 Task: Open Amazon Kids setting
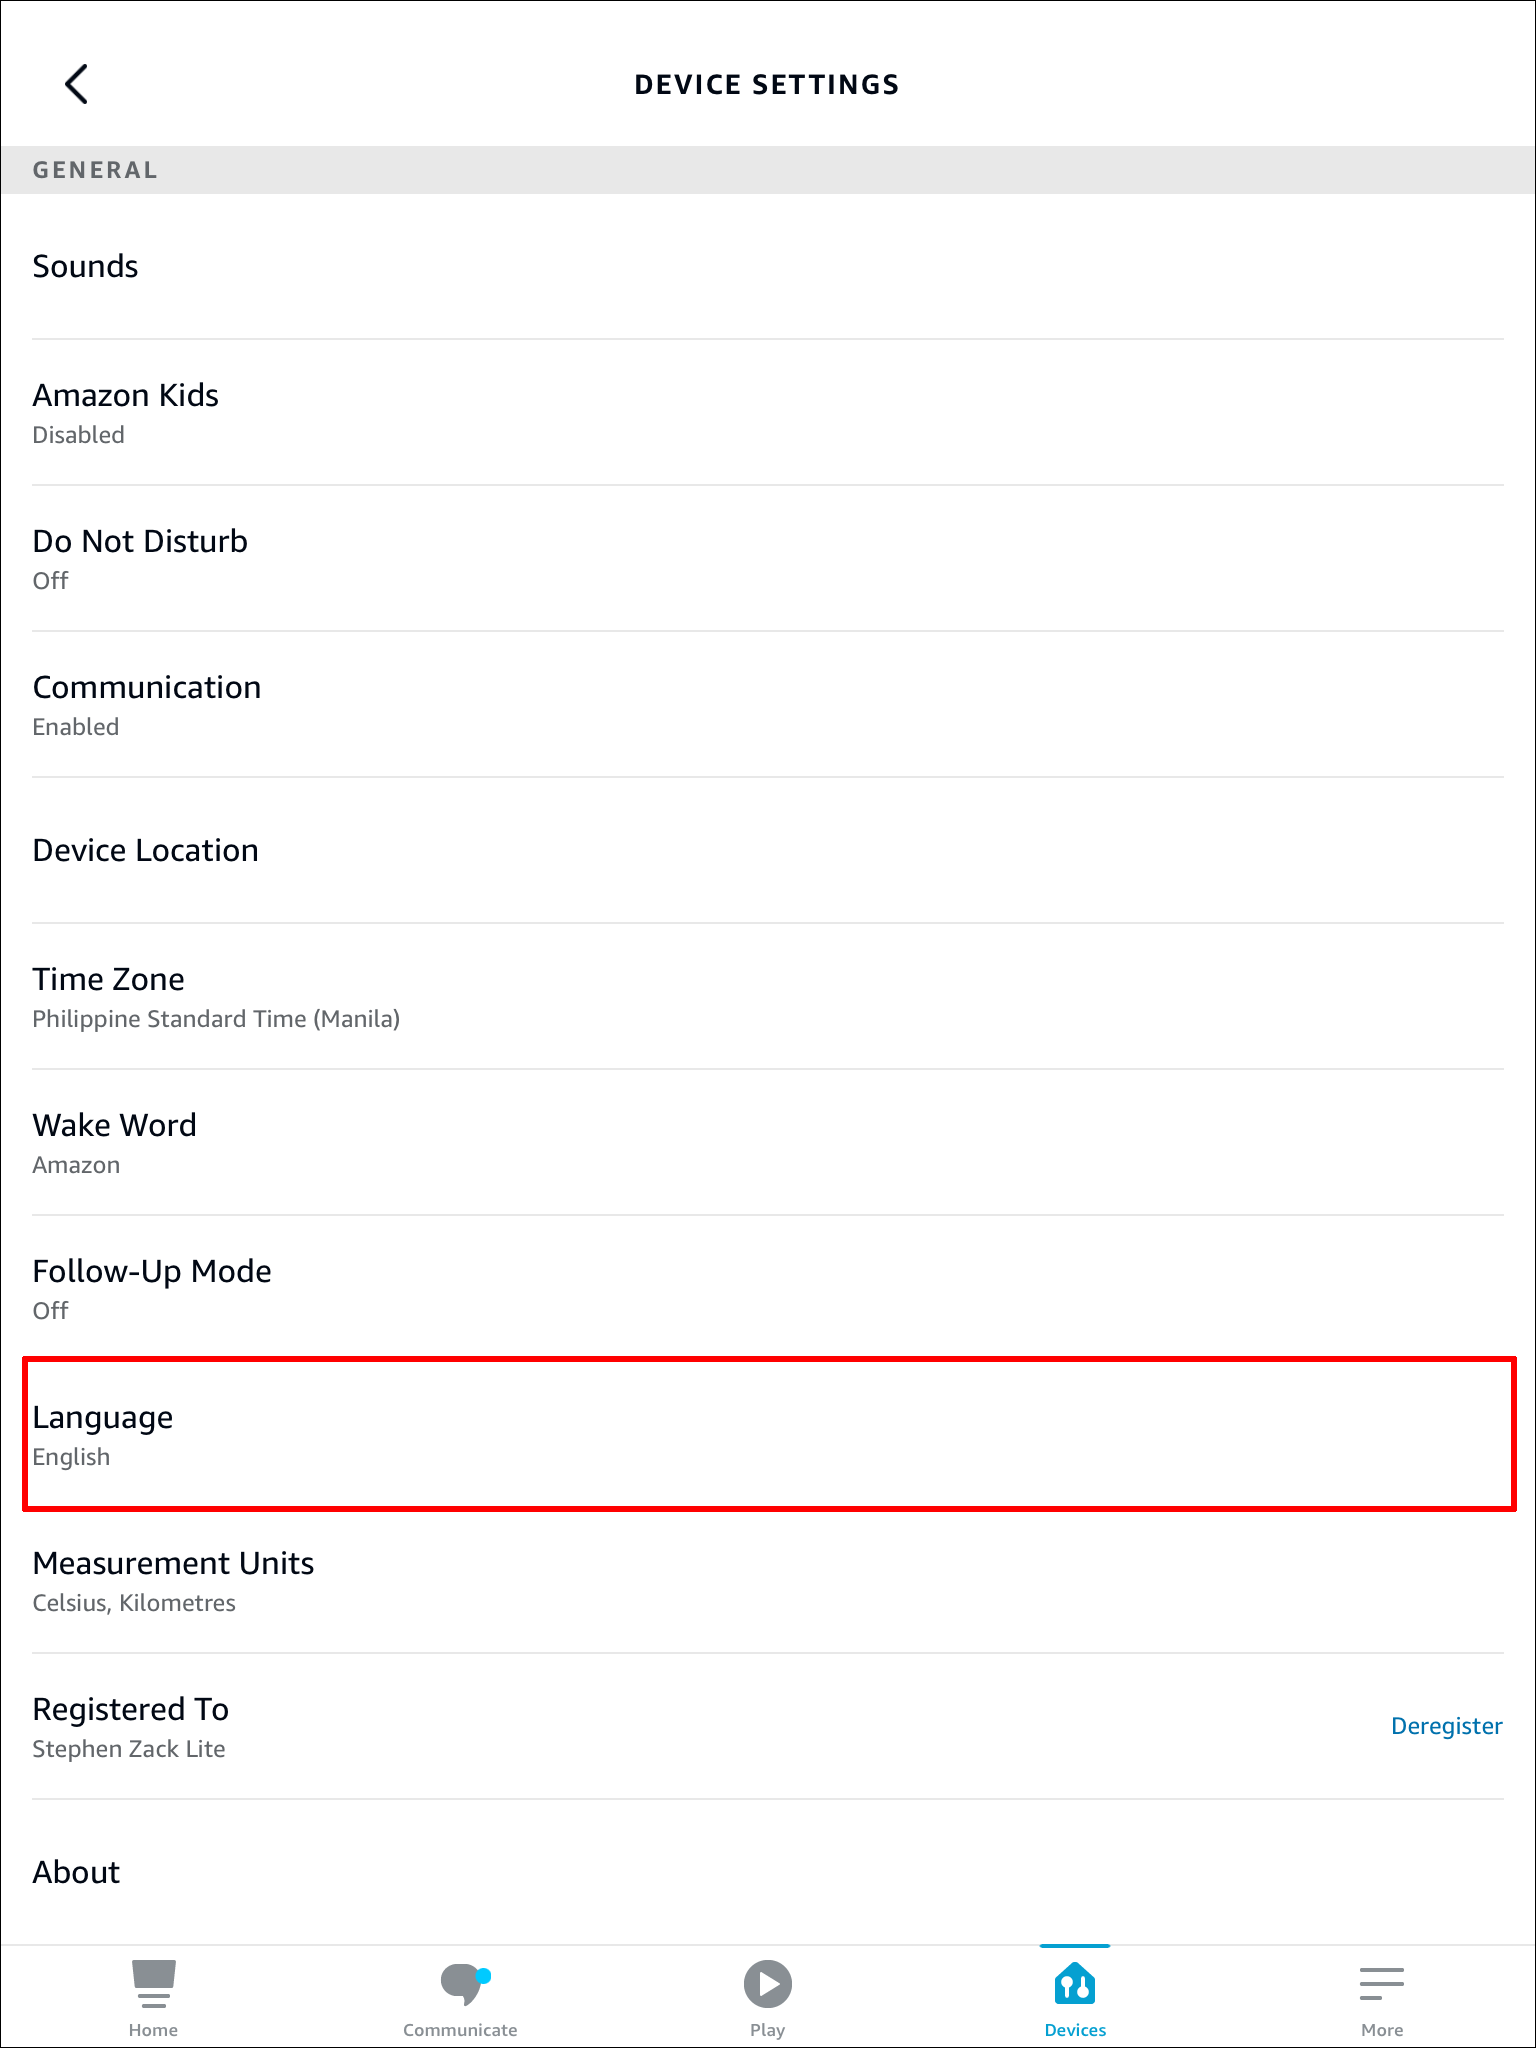[x=126, y=412]
